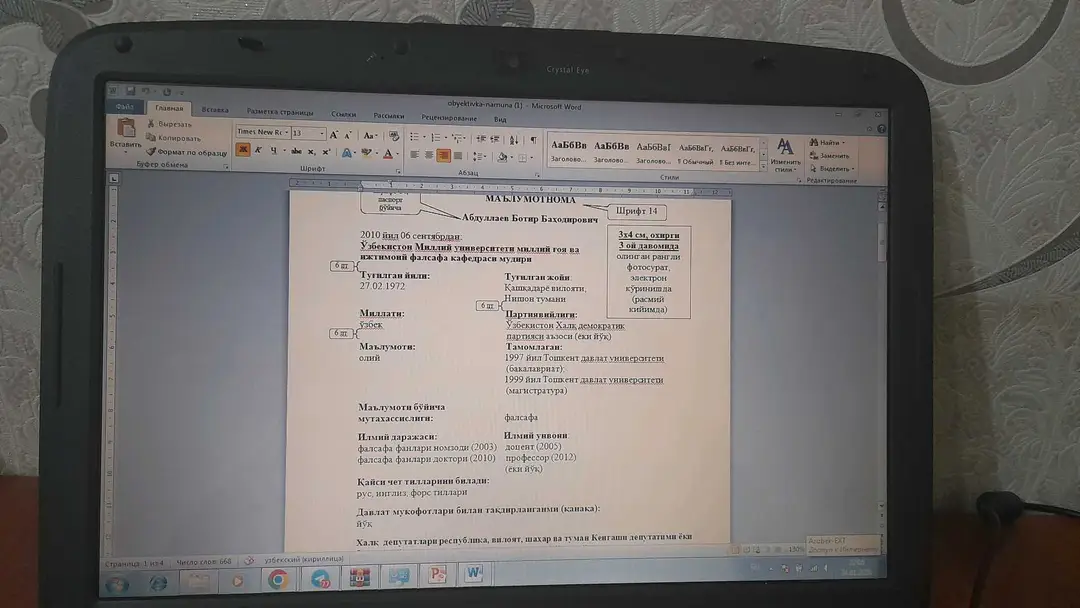Open the Times New Roman font dropdown
This screenshot has height=608, width=1080.
tap(262, 132)
